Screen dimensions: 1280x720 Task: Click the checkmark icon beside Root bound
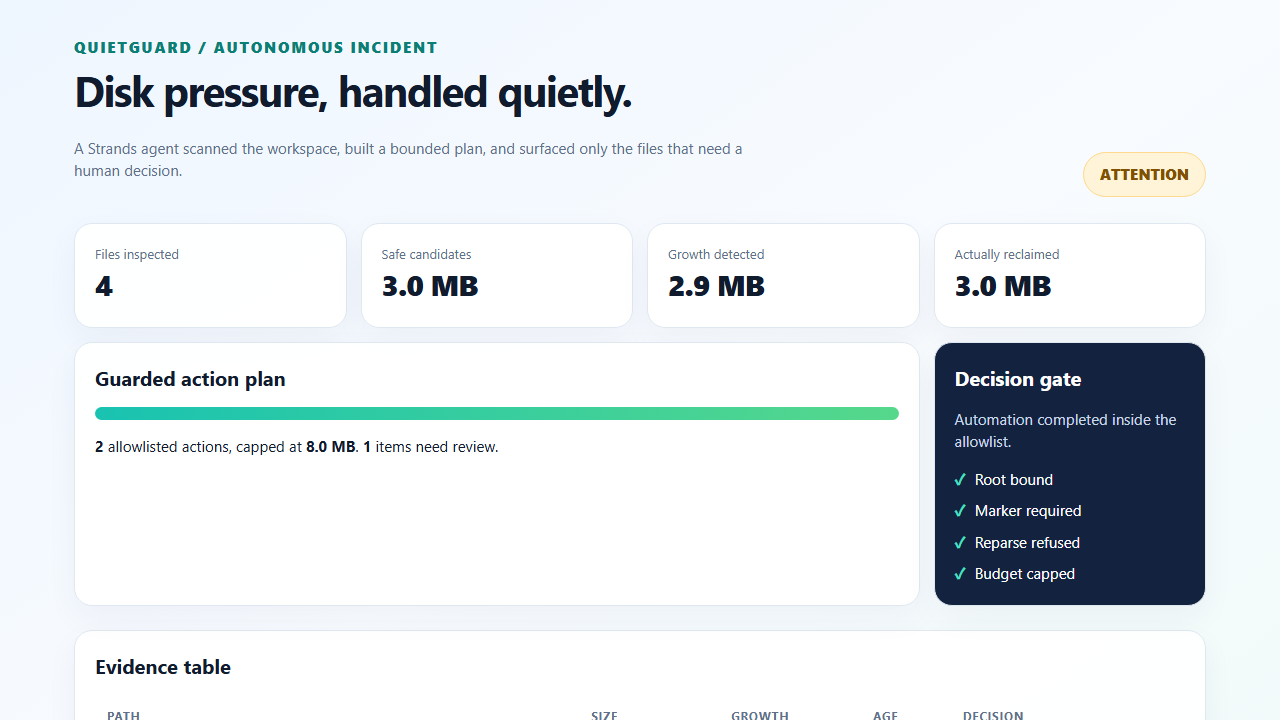[x=960, y=480]
